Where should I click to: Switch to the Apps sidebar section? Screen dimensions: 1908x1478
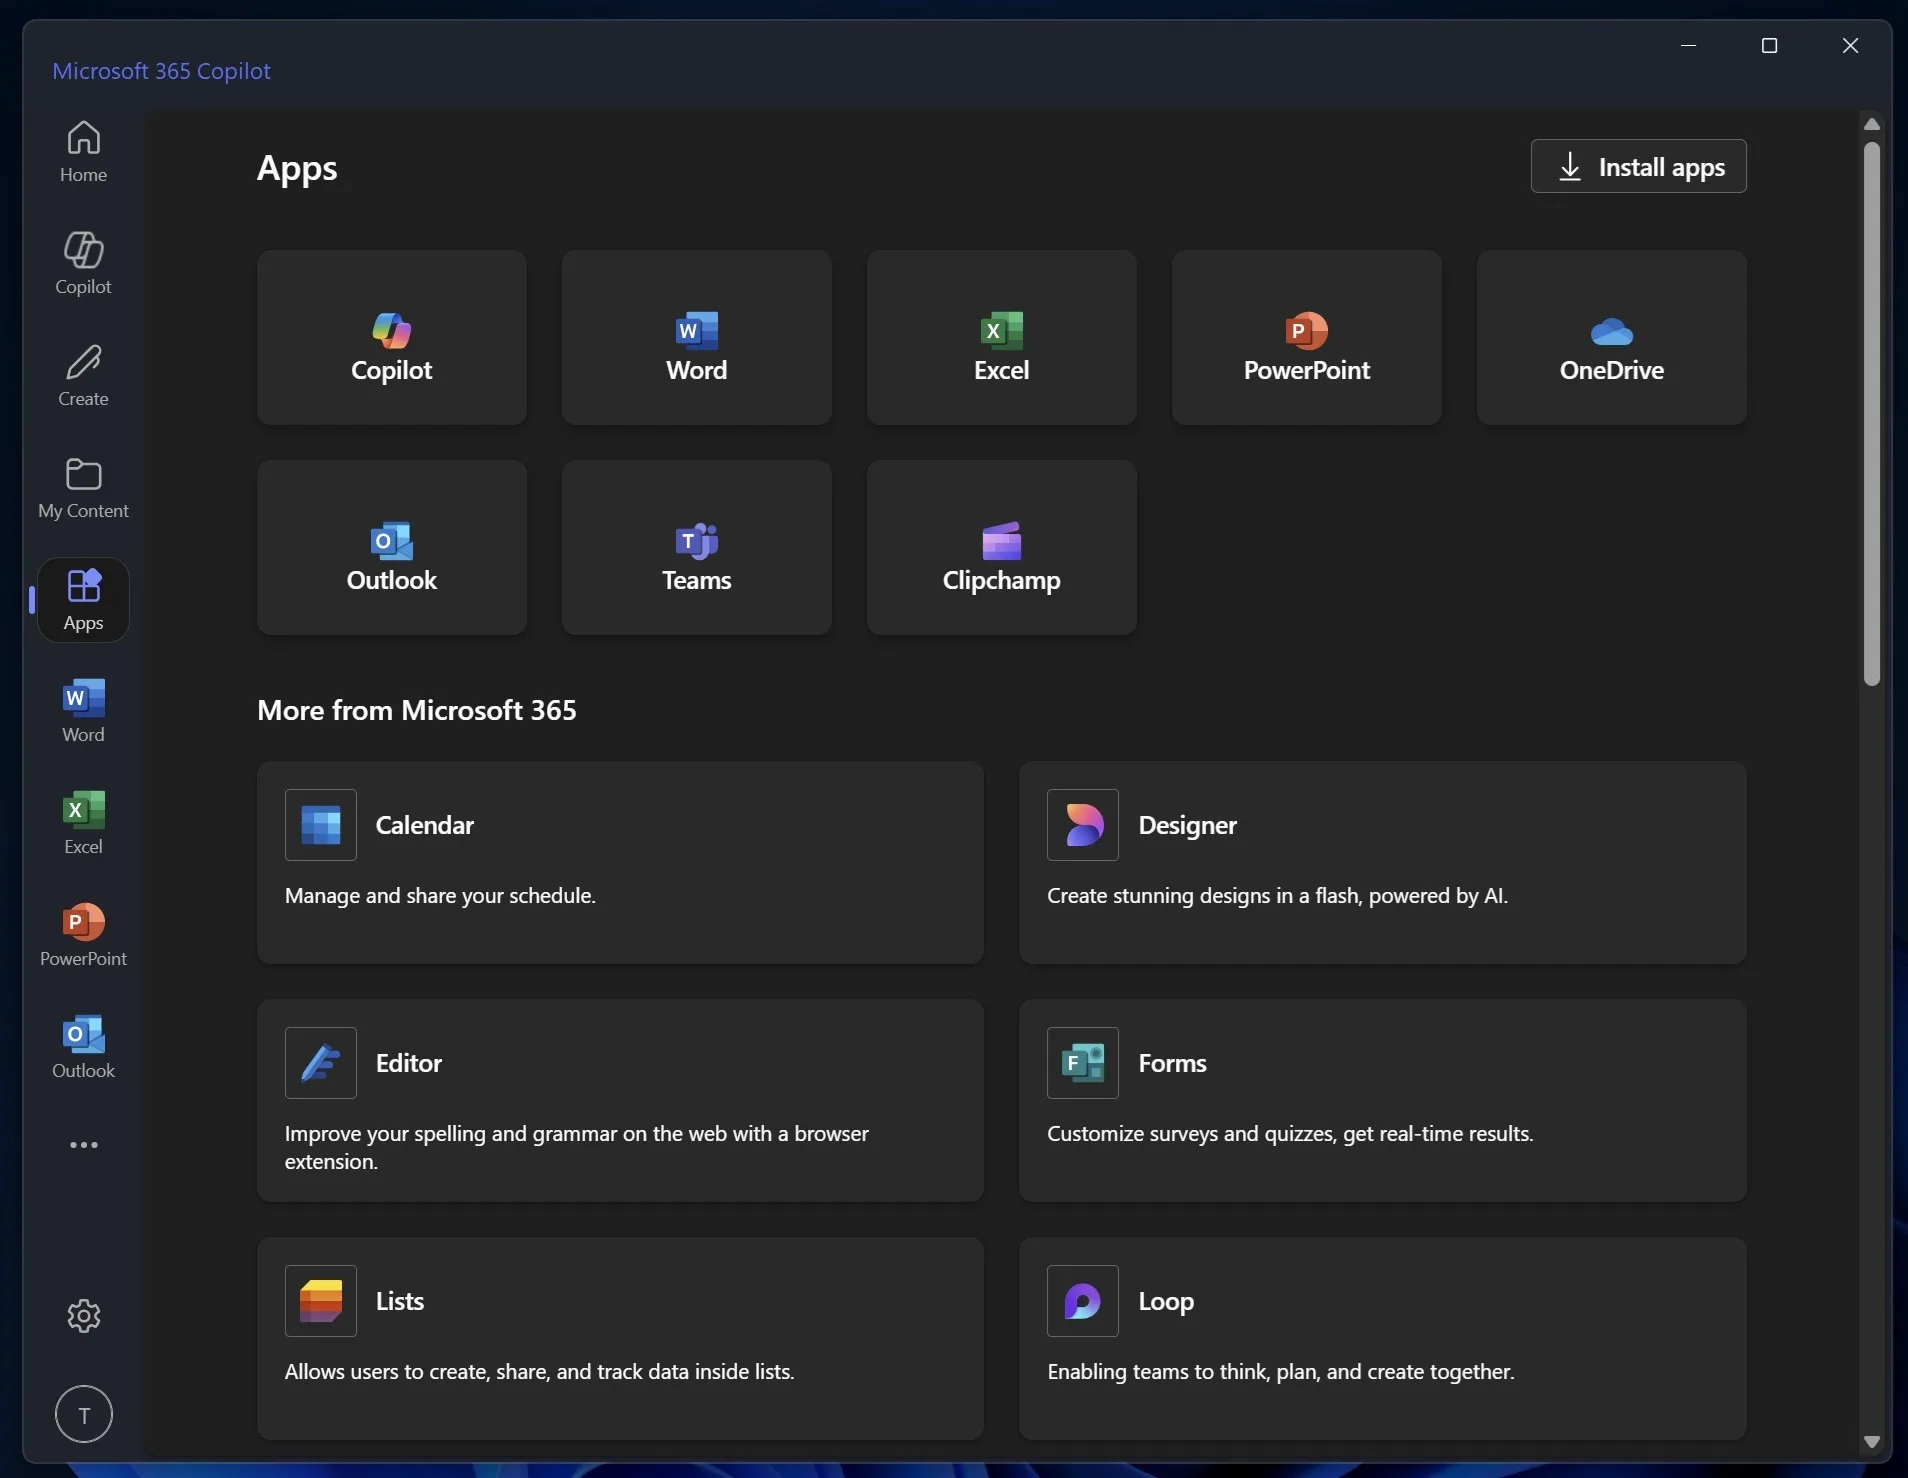[83, 598]
